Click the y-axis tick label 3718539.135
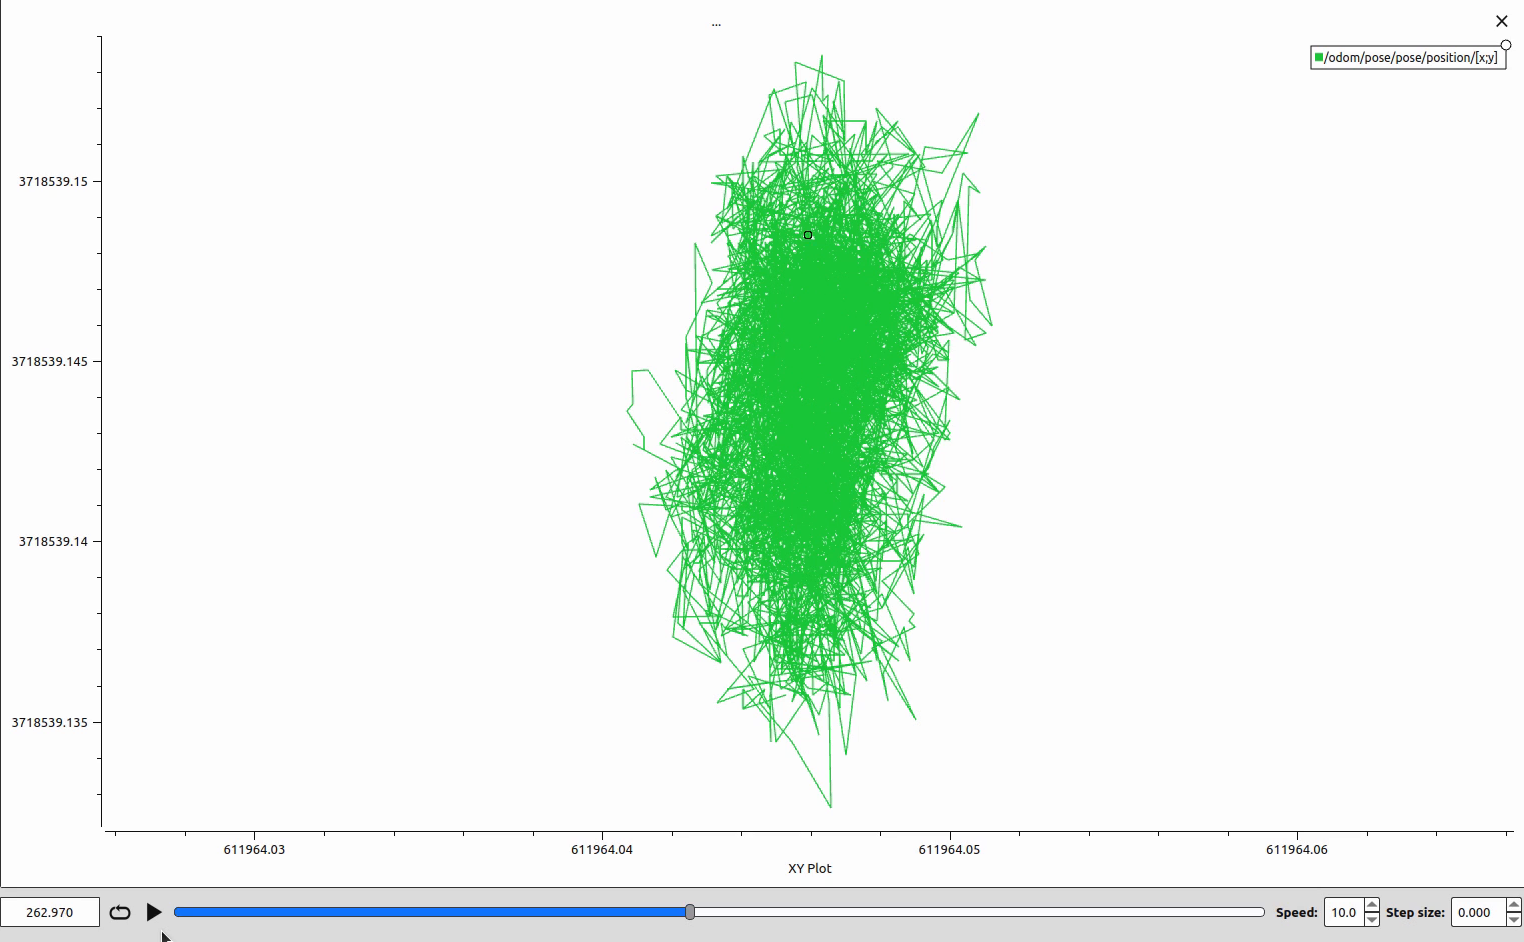Image resolution: width=1524 pixels, height=942 pixels. 50,722
